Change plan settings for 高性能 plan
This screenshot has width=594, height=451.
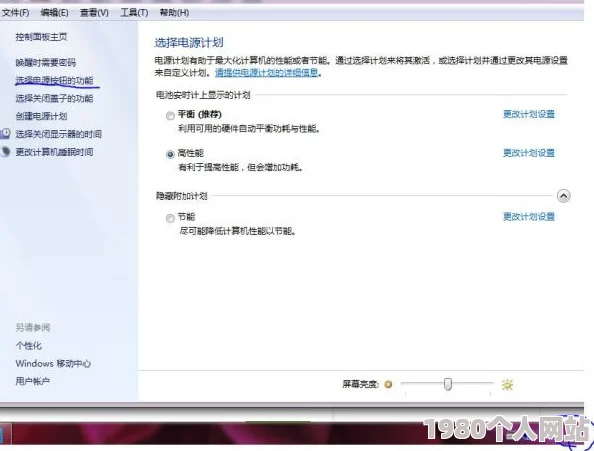[x=529, y=153]
